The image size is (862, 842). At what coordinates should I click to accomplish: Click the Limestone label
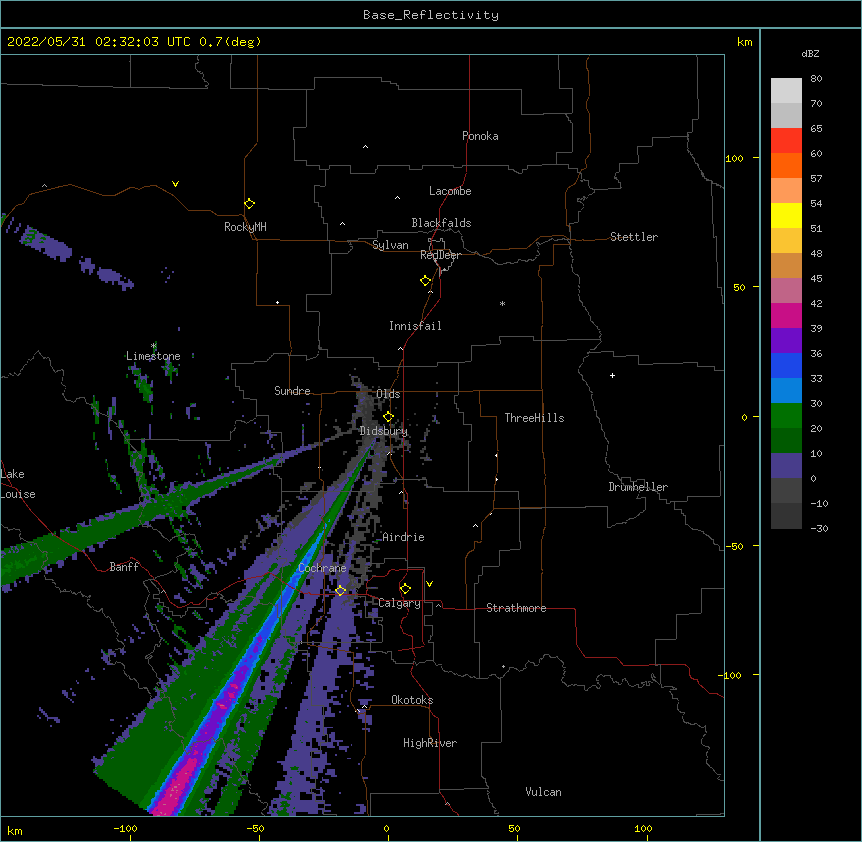(x=153, y=356)
